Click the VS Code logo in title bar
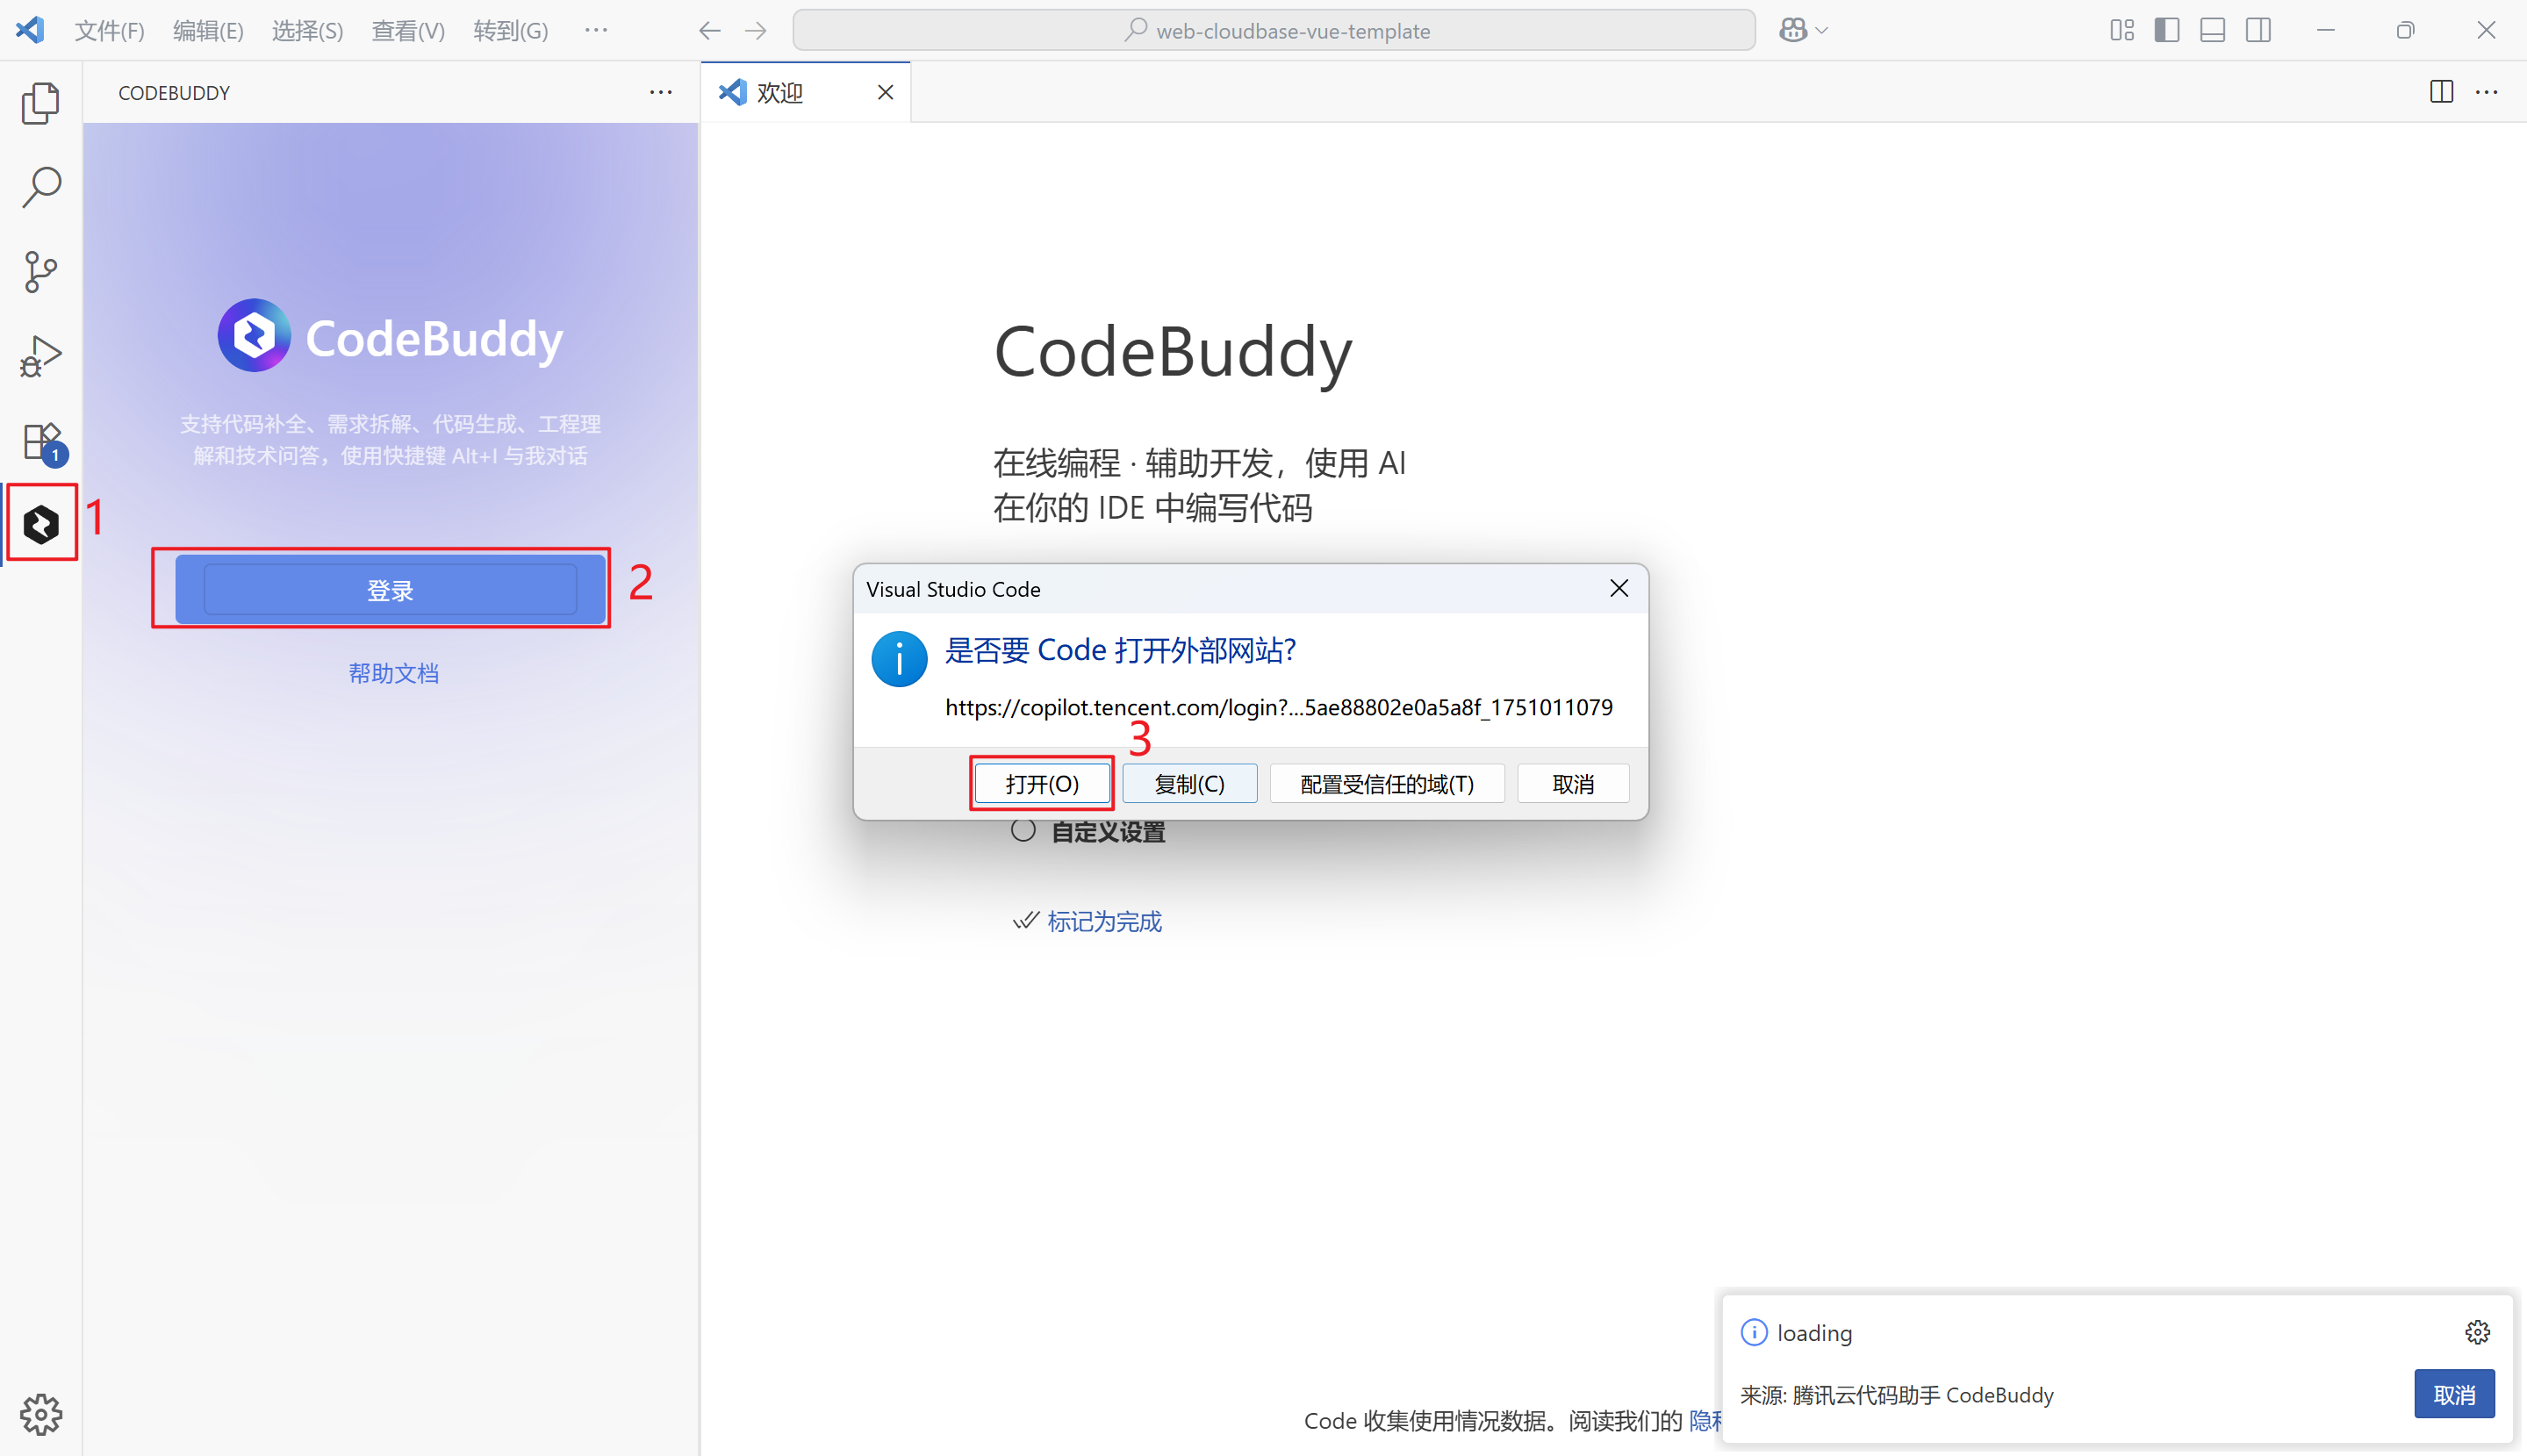This screenshot has height=1456, width=2527. point(30,30)
